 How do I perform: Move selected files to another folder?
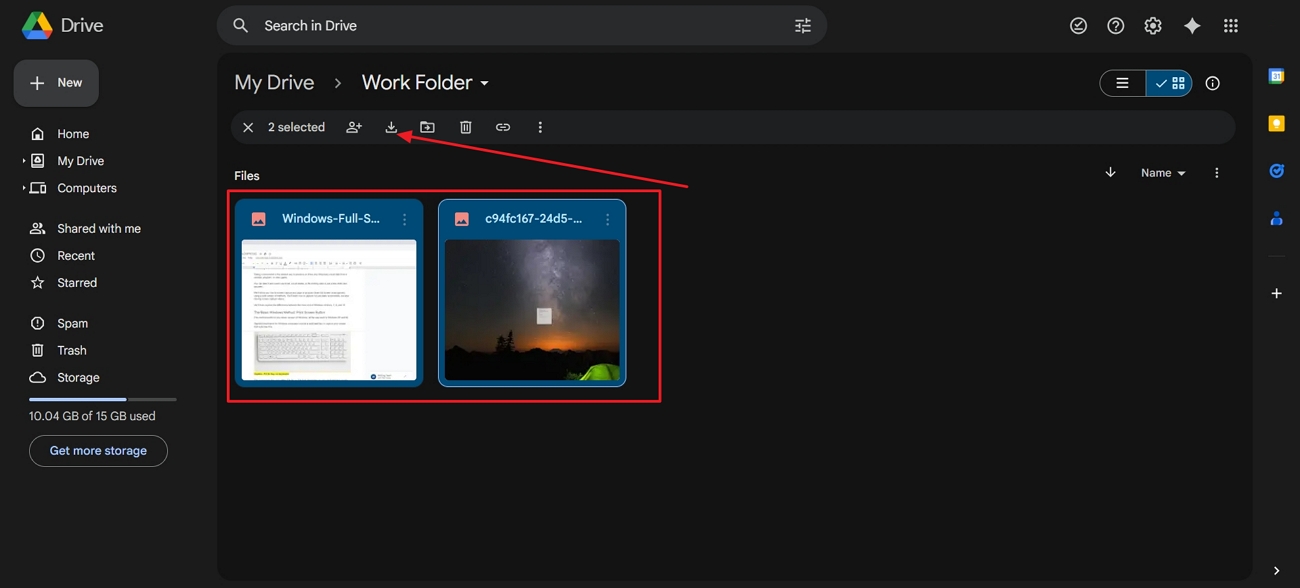[427, 127]
